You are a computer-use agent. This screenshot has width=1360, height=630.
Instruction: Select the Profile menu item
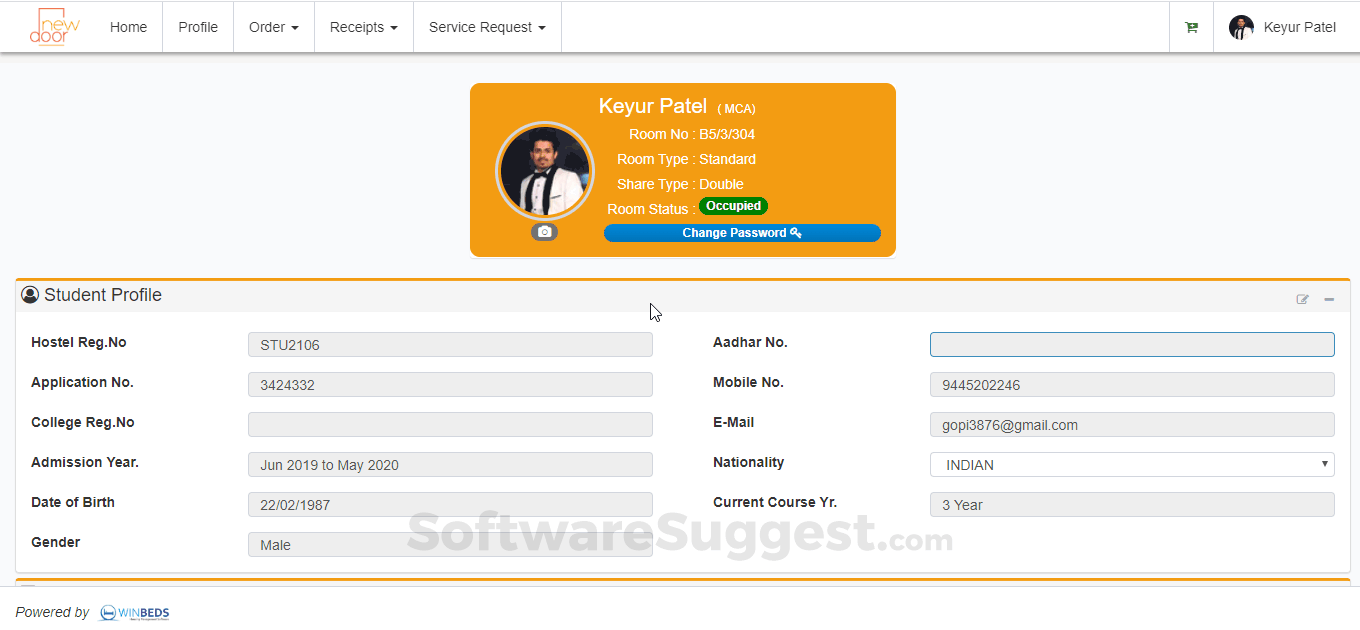point(197,27)
